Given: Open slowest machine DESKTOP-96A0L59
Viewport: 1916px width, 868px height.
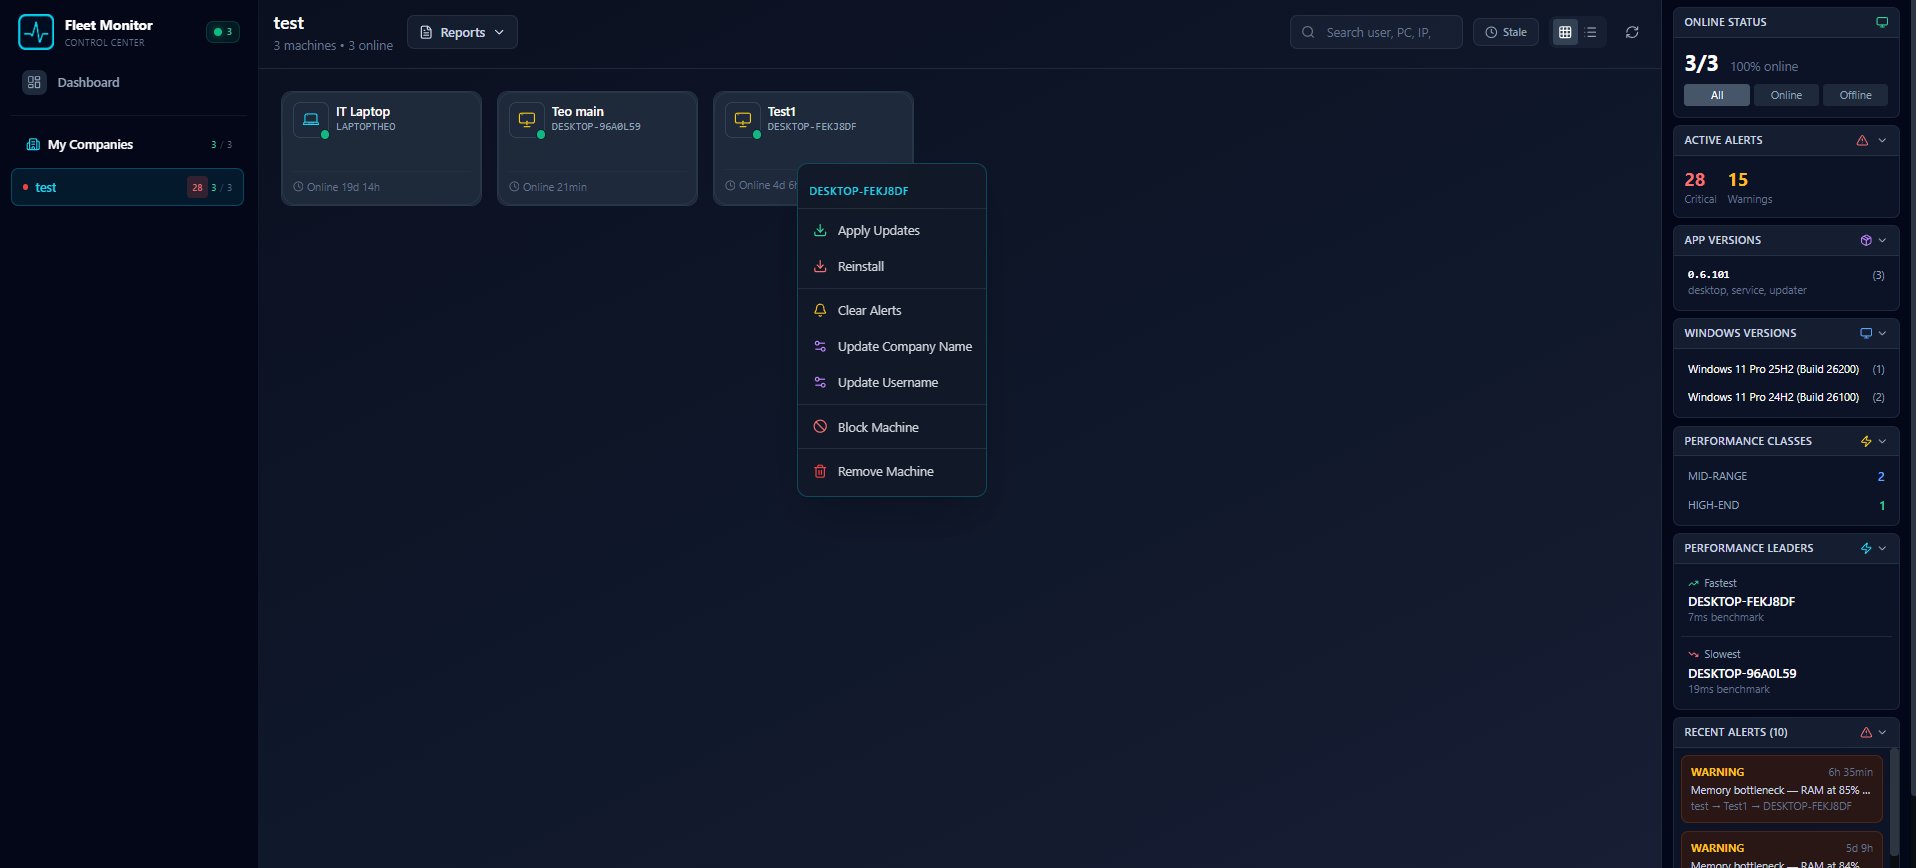Looking at the screenshot, I should (1742, 673).
